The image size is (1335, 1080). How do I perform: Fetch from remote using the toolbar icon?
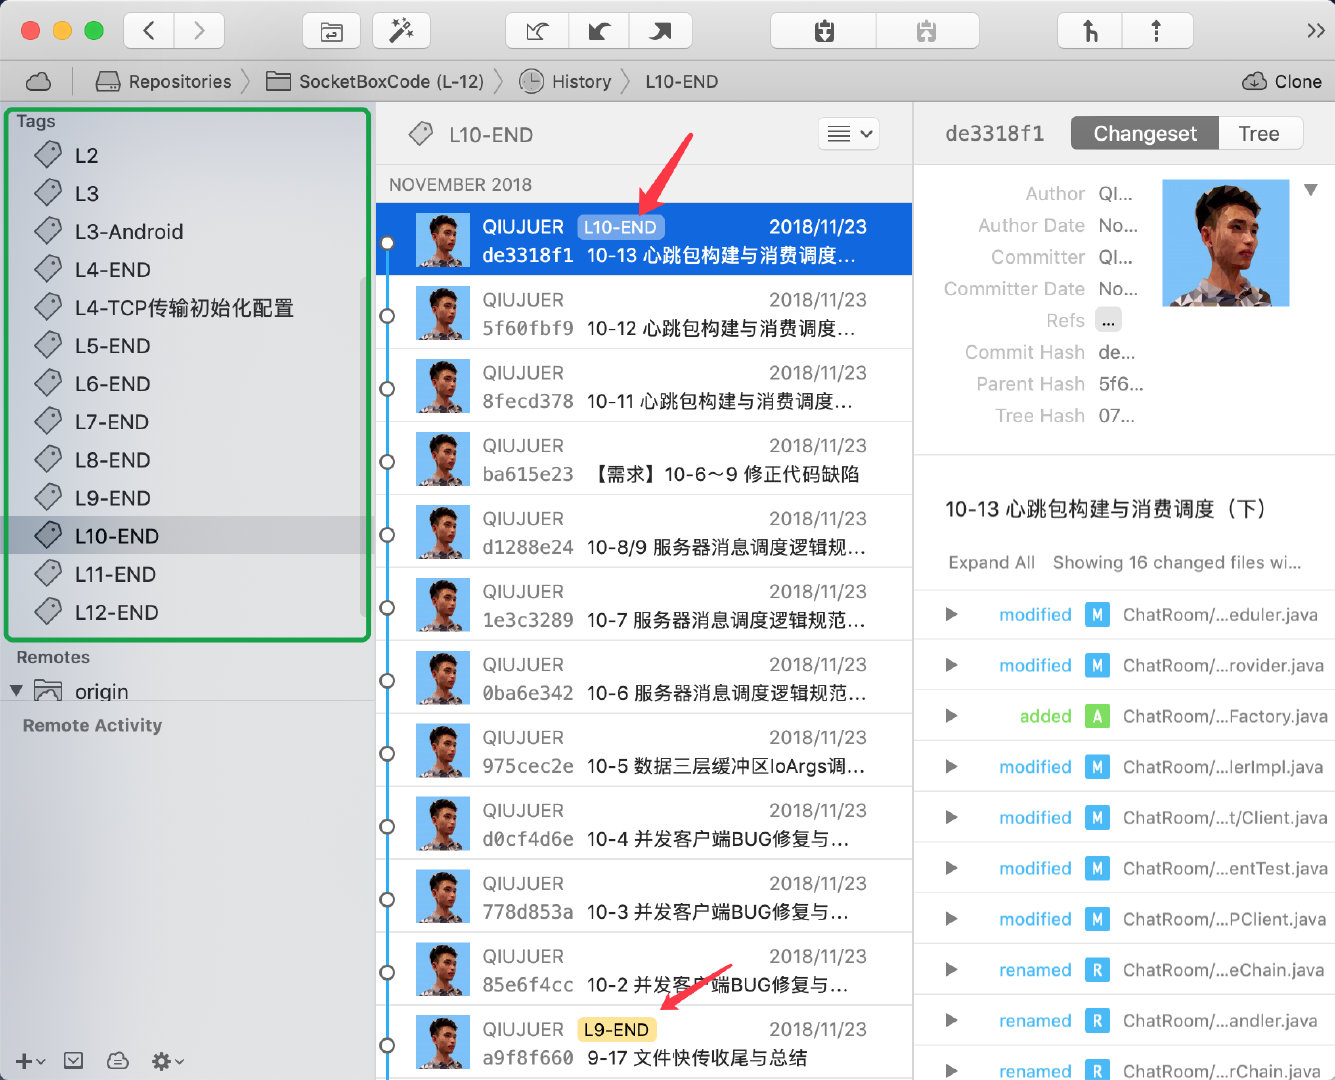coord(537,31)
